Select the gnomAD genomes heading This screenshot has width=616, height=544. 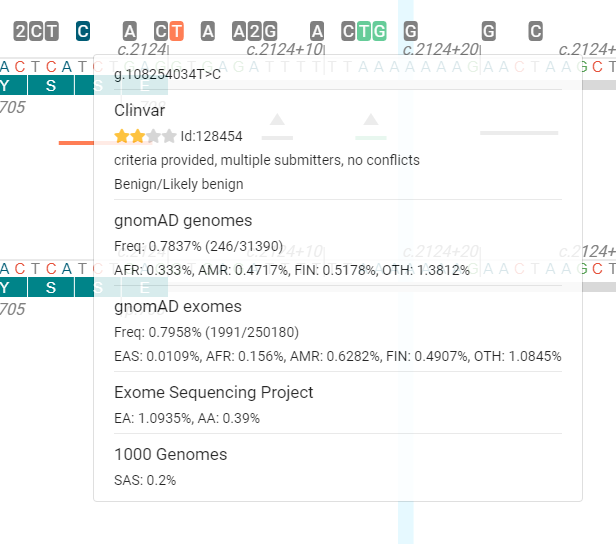[183, 220]
